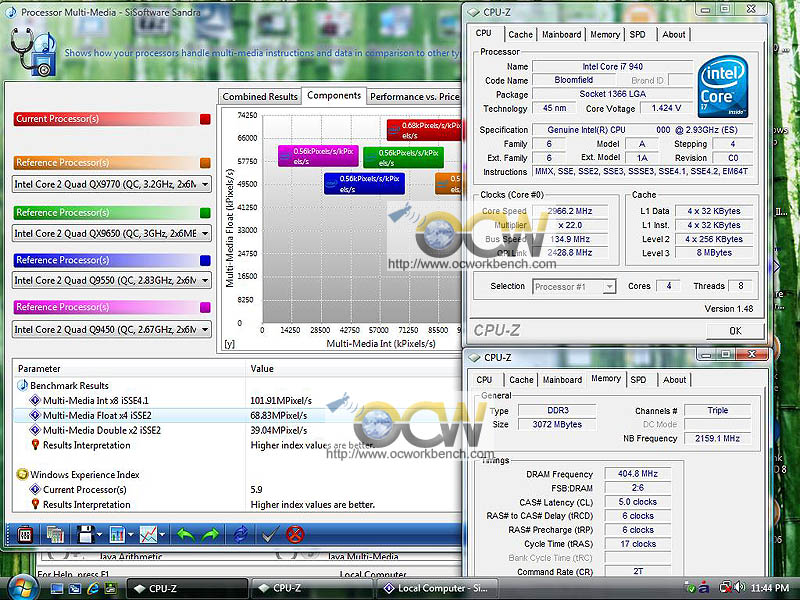Image resolution: width=800 pixels, height=600 pixels.
Task: Click the red 0.68kPixels data point on chart
Action: 423,130
